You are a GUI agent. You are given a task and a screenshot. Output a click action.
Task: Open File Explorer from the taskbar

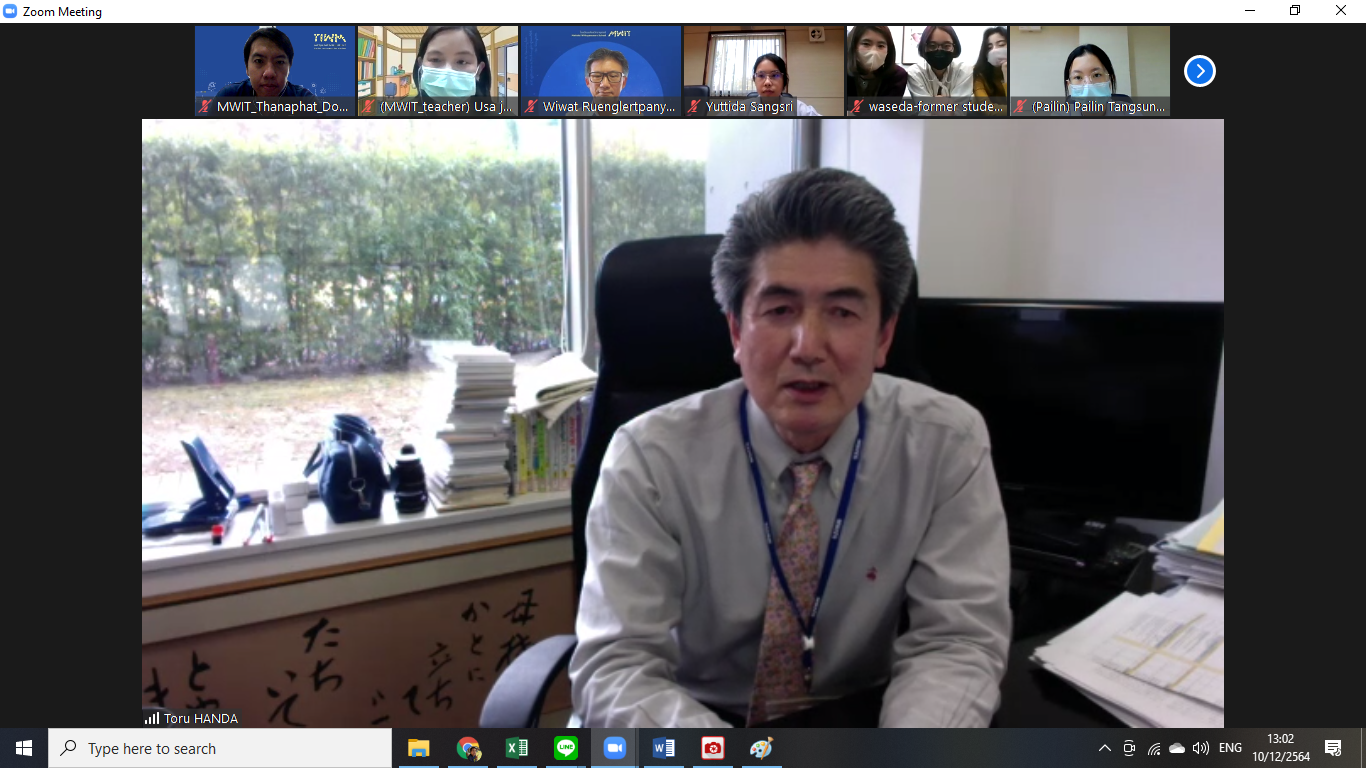419,748
